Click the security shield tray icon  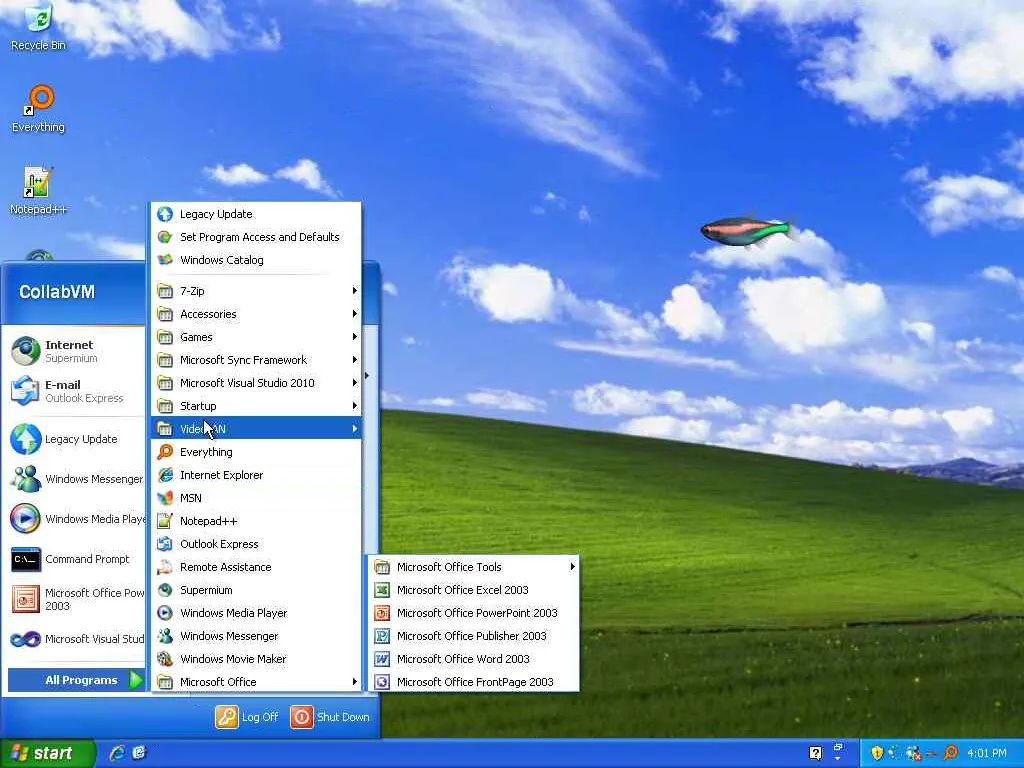point(877,753)
